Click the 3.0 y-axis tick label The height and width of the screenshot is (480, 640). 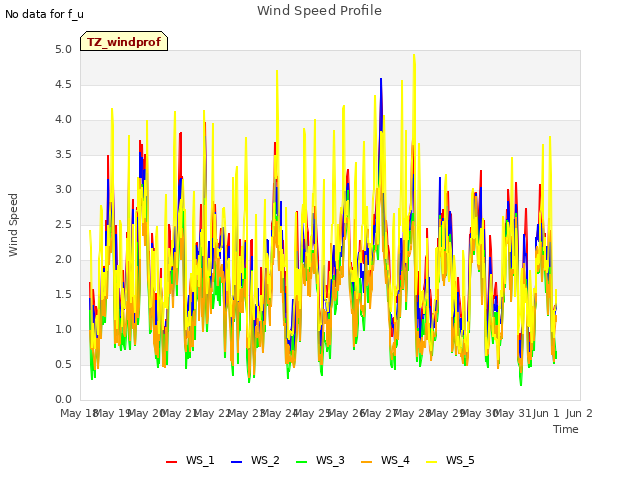[x=63, y=190]
